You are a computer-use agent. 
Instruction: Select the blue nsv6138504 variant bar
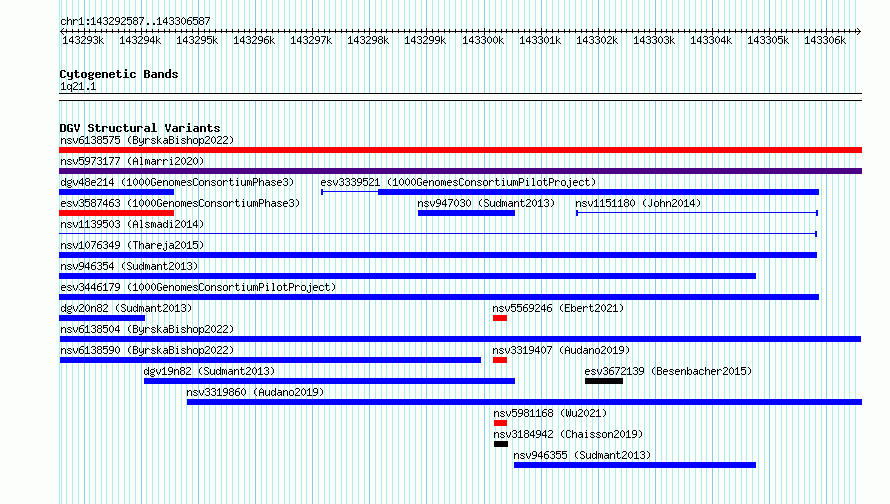(460, 339)
